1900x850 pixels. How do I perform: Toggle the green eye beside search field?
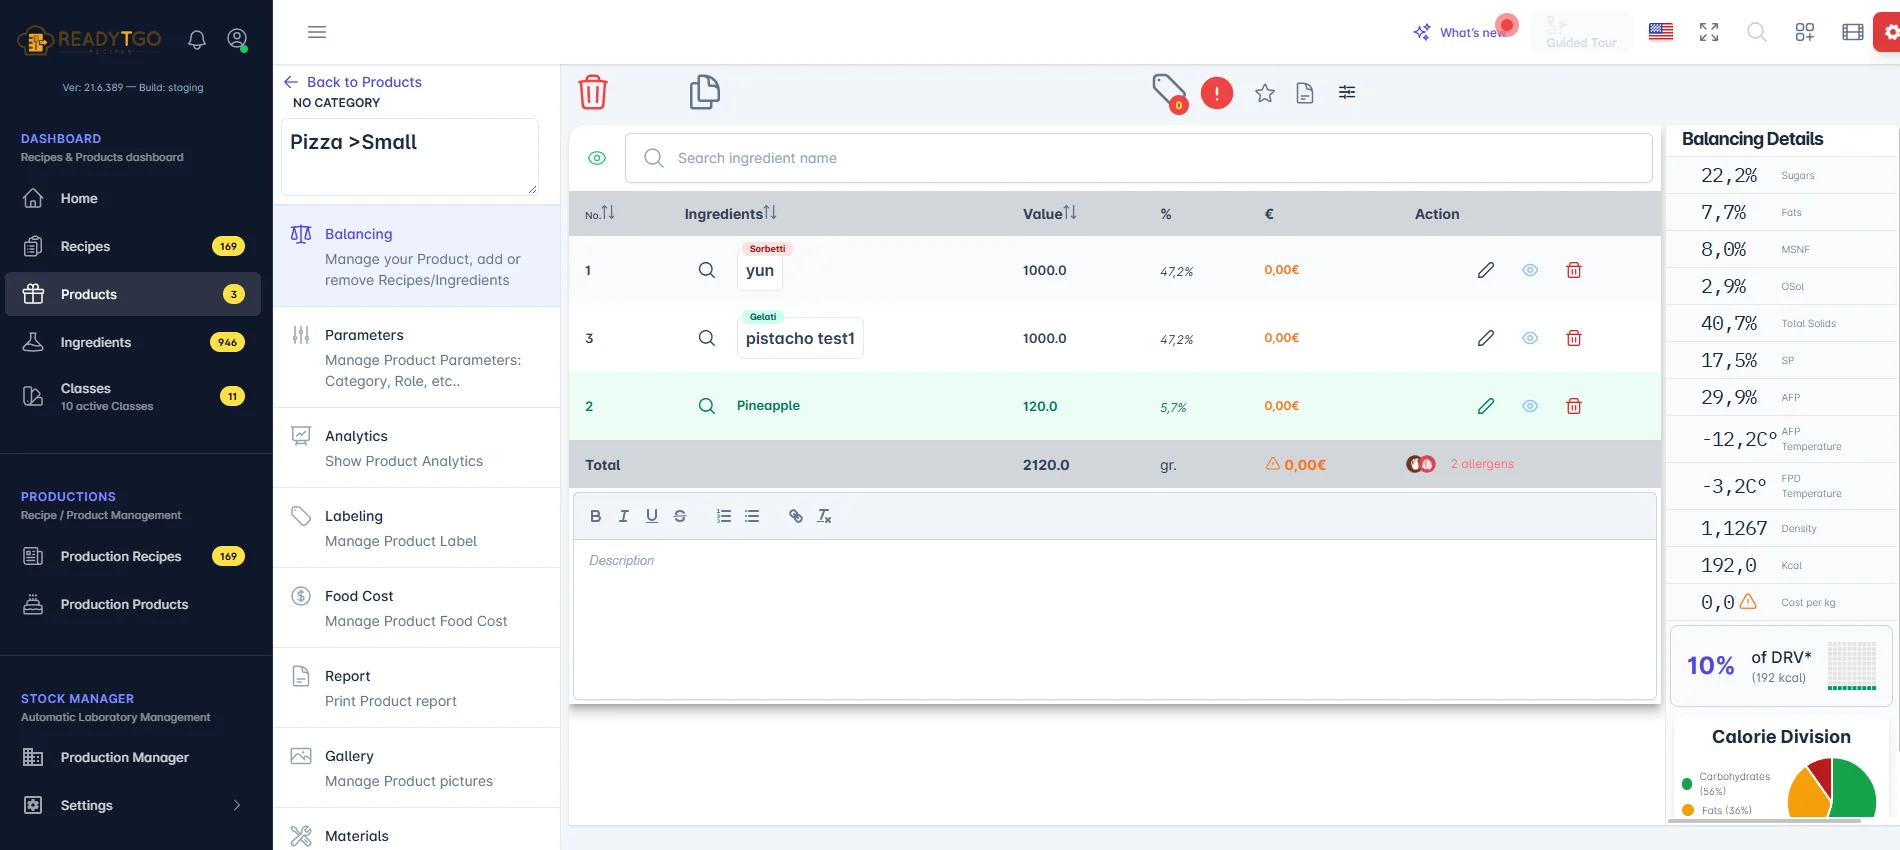coord(597,158)
